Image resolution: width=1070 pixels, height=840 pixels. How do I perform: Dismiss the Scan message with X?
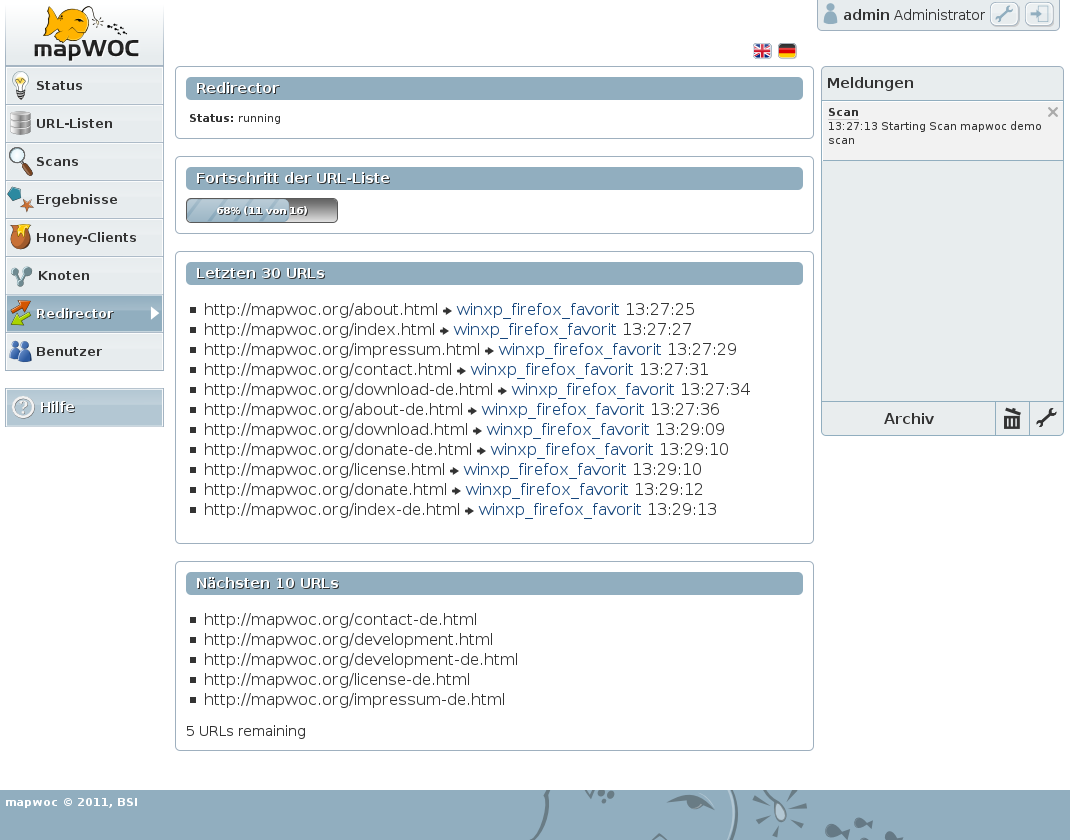pyautogui.click(x=1053, y=112)
